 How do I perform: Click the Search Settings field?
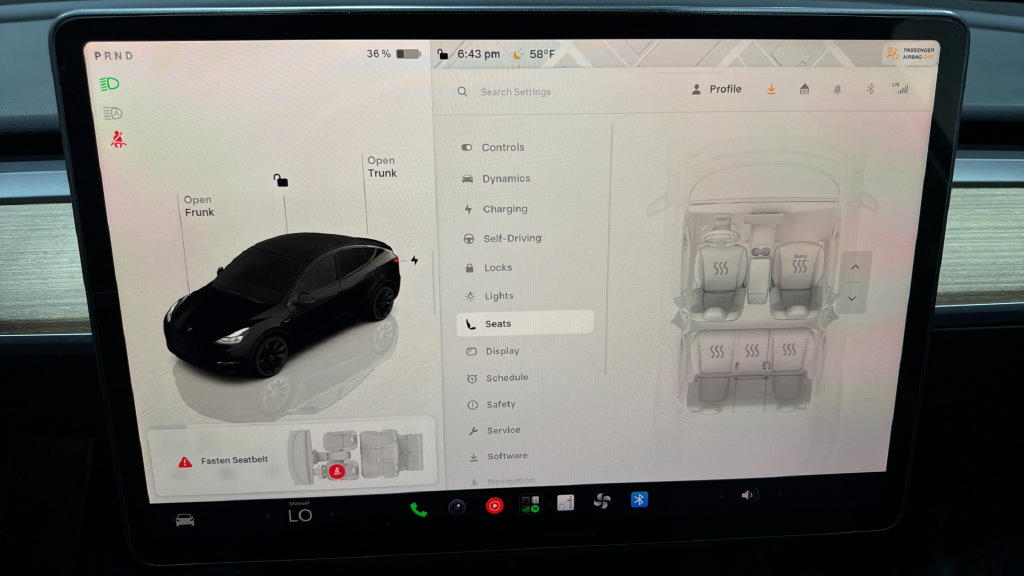516,92
